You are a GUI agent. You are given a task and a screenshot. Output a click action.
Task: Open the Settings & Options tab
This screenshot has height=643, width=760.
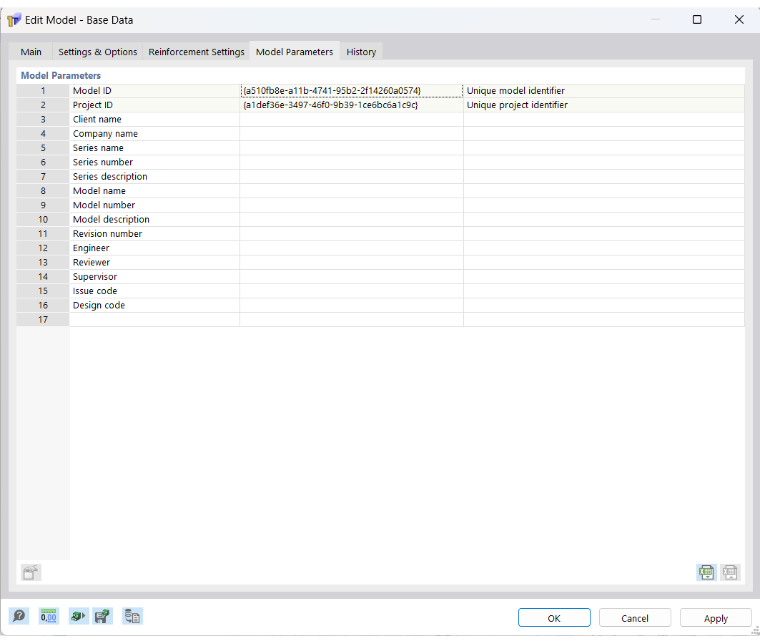click(x=97, y=52)
